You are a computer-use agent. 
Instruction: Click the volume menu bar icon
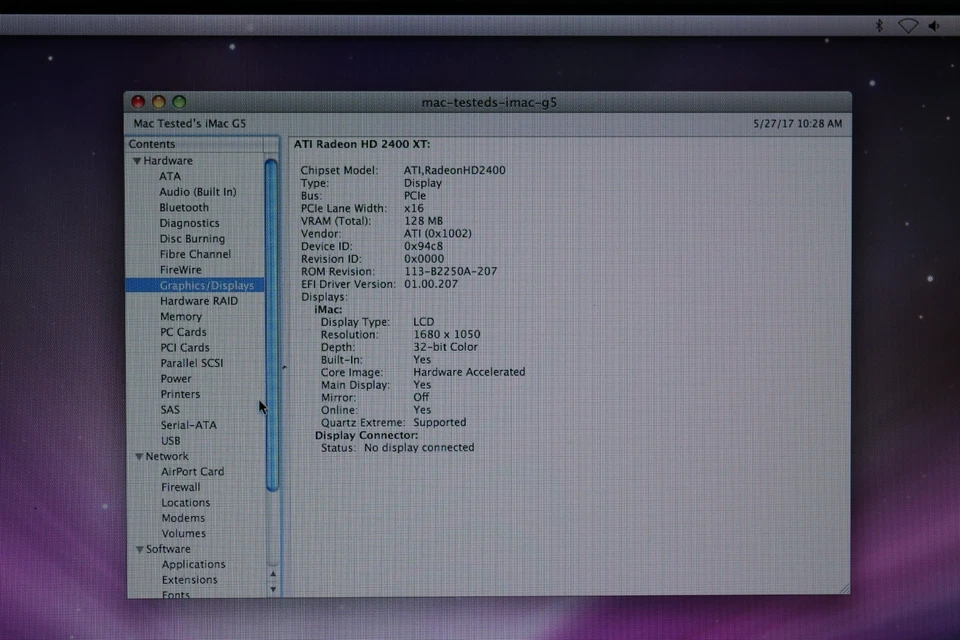(932, 27)
